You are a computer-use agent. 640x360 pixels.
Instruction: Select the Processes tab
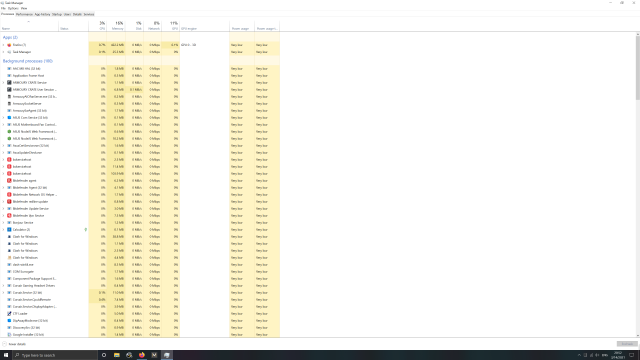click(8, 14)
